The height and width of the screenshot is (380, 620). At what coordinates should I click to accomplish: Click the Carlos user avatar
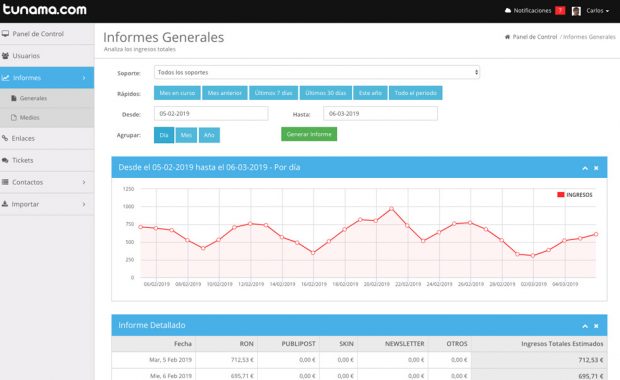(x=576, y=11)
